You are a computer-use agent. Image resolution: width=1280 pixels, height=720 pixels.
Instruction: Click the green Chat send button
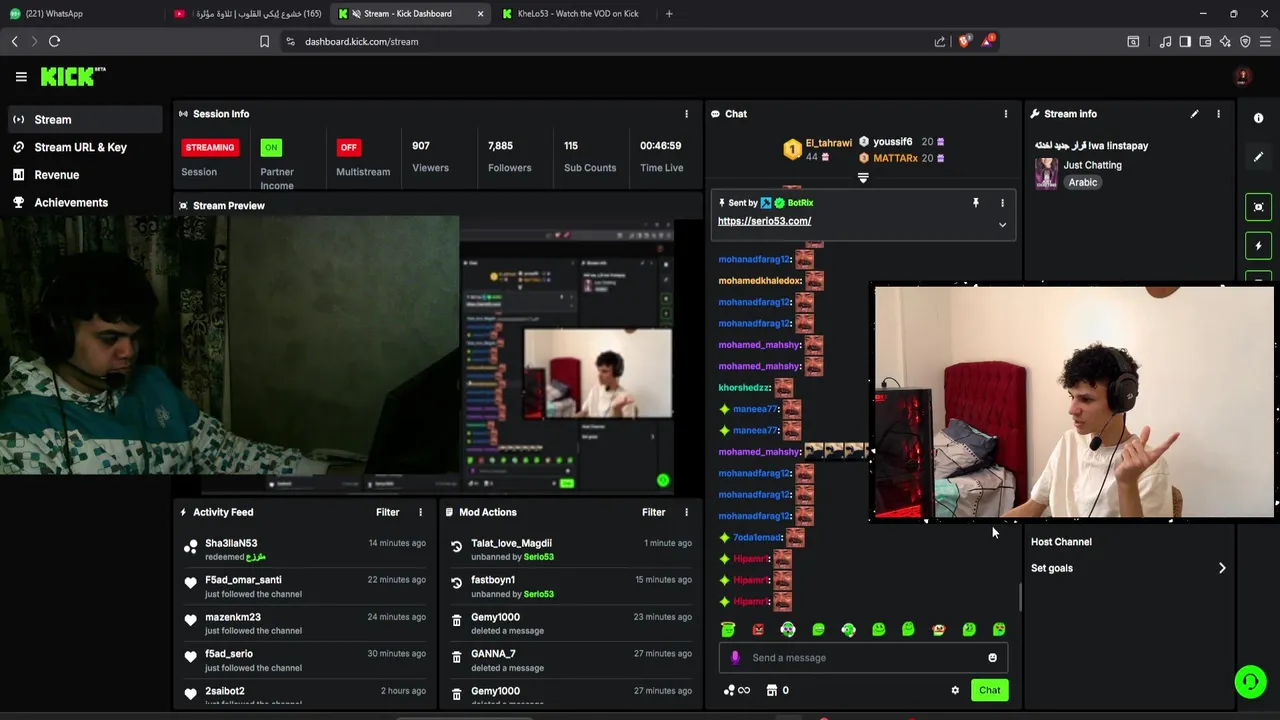[x=989, y=690]
